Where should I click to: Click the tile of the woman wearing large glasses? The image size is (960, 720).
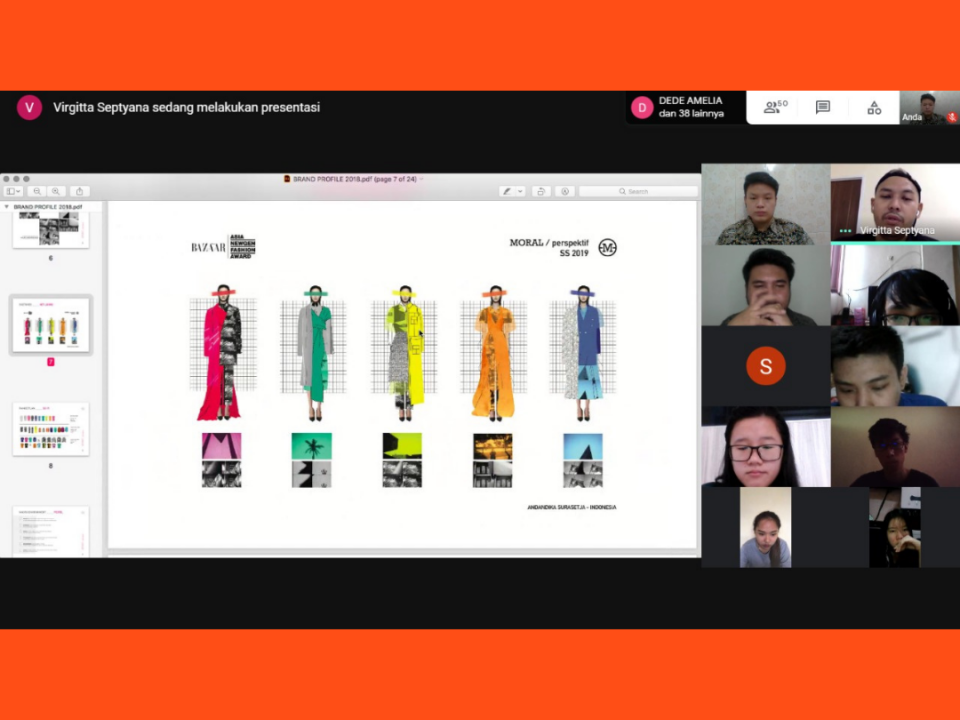point(765,446)
